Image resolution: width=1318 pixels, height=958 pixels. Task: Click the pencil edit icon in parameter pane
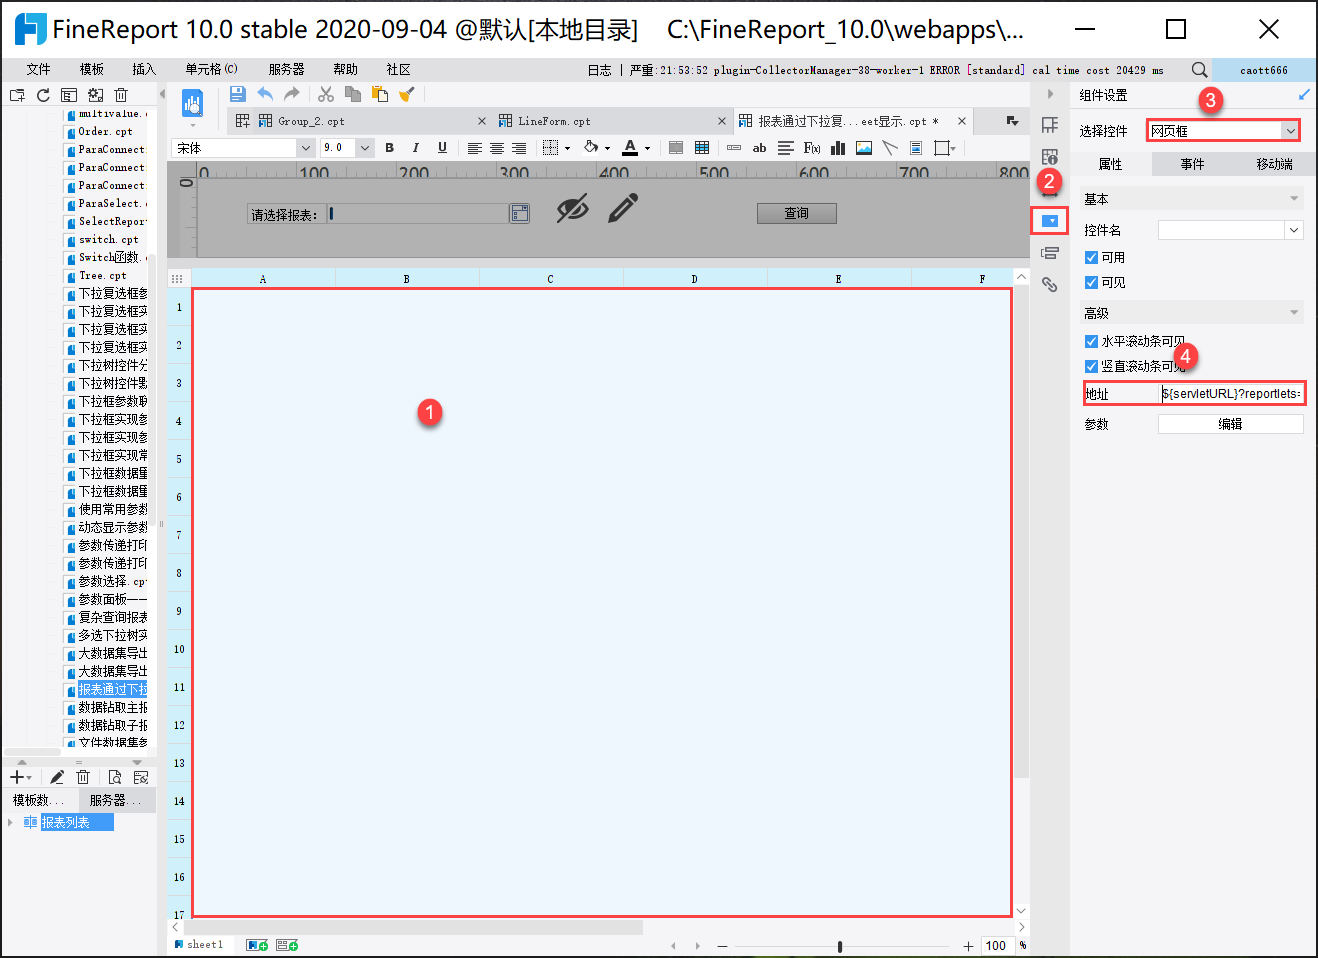622,209
